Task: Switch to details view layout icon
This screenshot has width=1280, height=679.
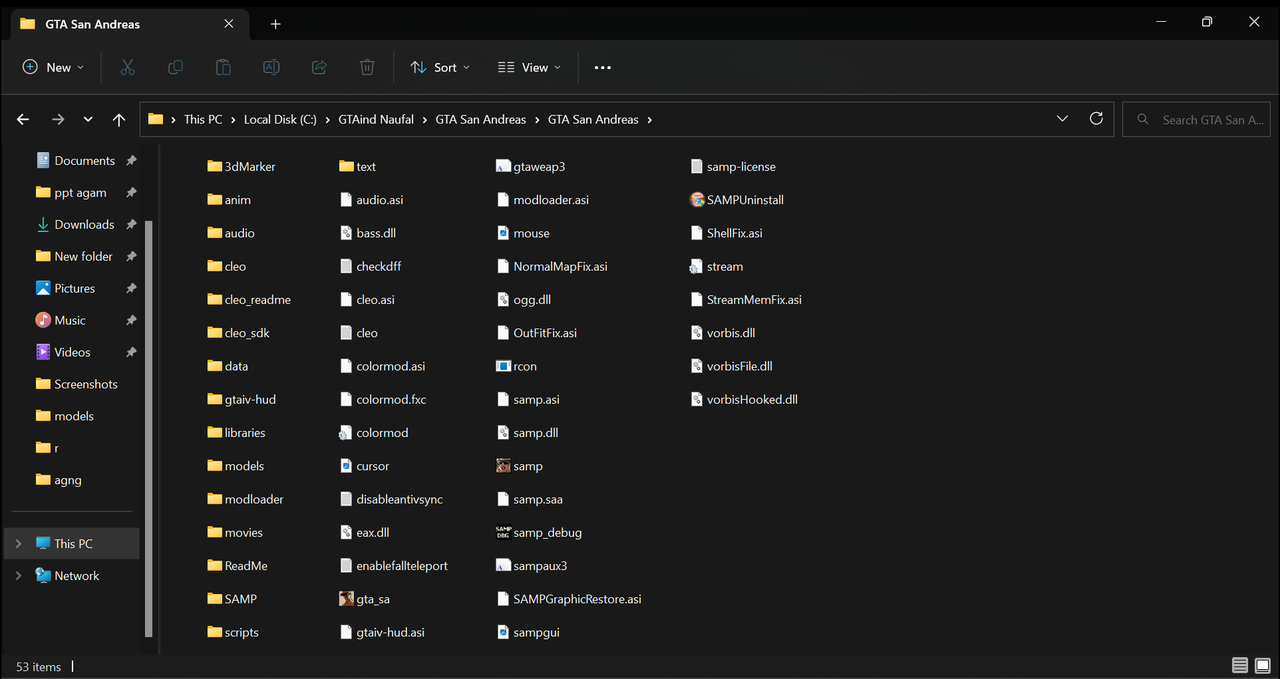Action: coord(1240,666)
